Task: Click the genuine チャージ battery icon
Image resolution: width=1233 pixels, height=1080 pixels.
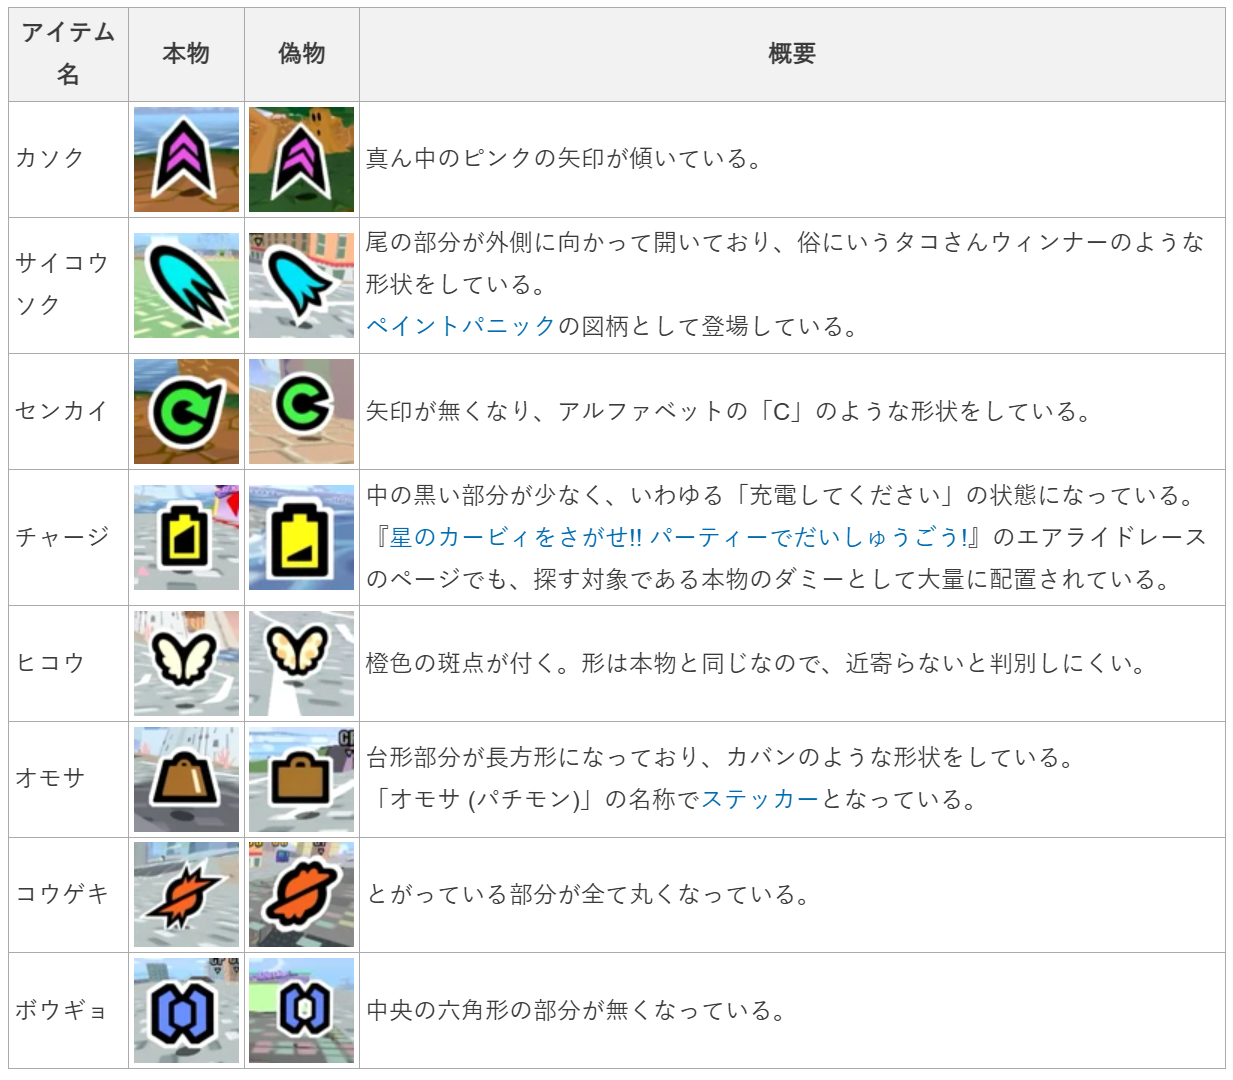Action: coord(186,537)
